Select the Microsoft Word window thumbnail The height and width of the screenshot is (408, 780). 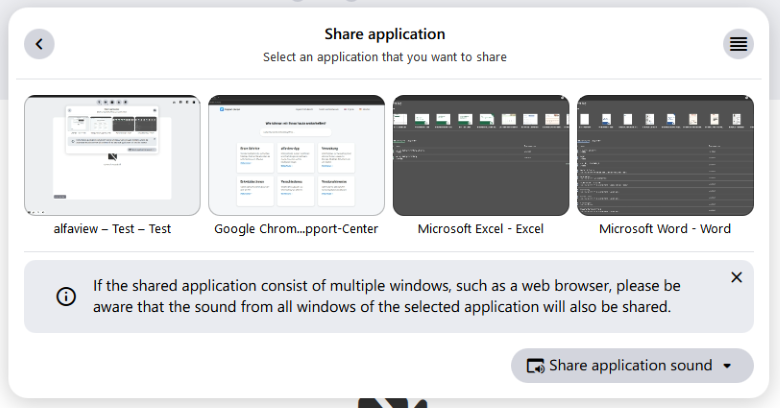click(x=665, y=155)
